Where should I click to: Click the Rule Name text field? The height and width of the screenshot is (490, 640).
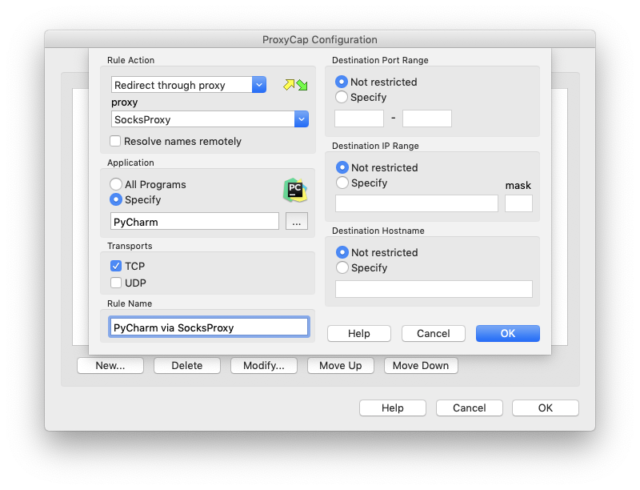[x=209, y=327]
